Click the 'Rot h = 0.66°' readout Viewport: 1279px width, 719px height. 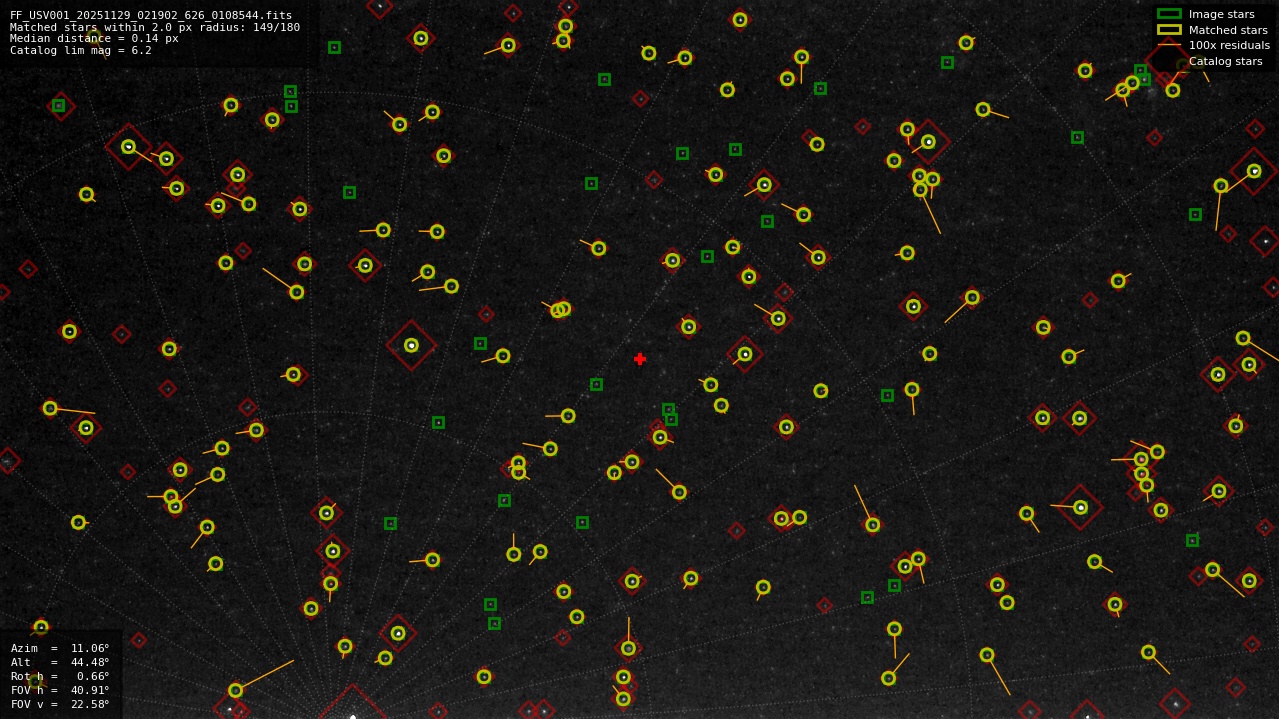coord(60,676)
